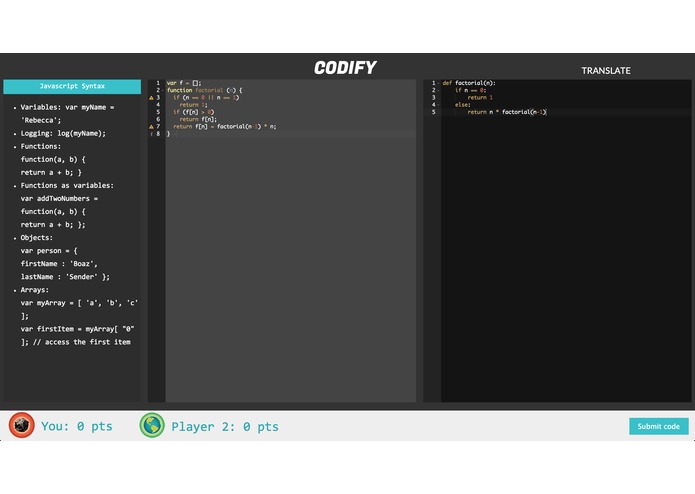
Task: Click the CODIFY logo
Action: click(345, 68)
